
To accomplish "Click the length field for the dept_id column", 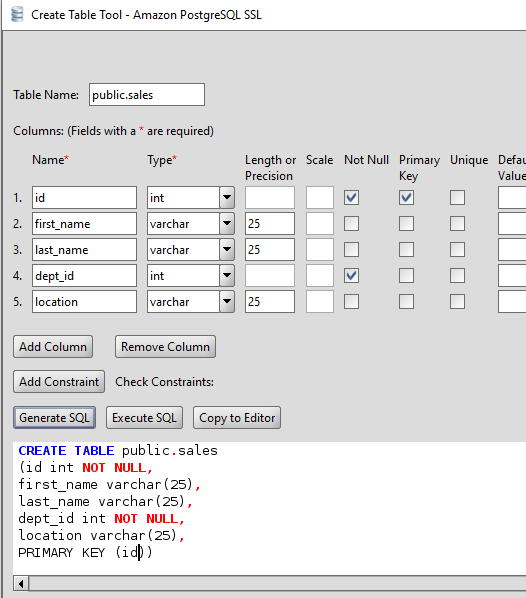I will (270, 275).
